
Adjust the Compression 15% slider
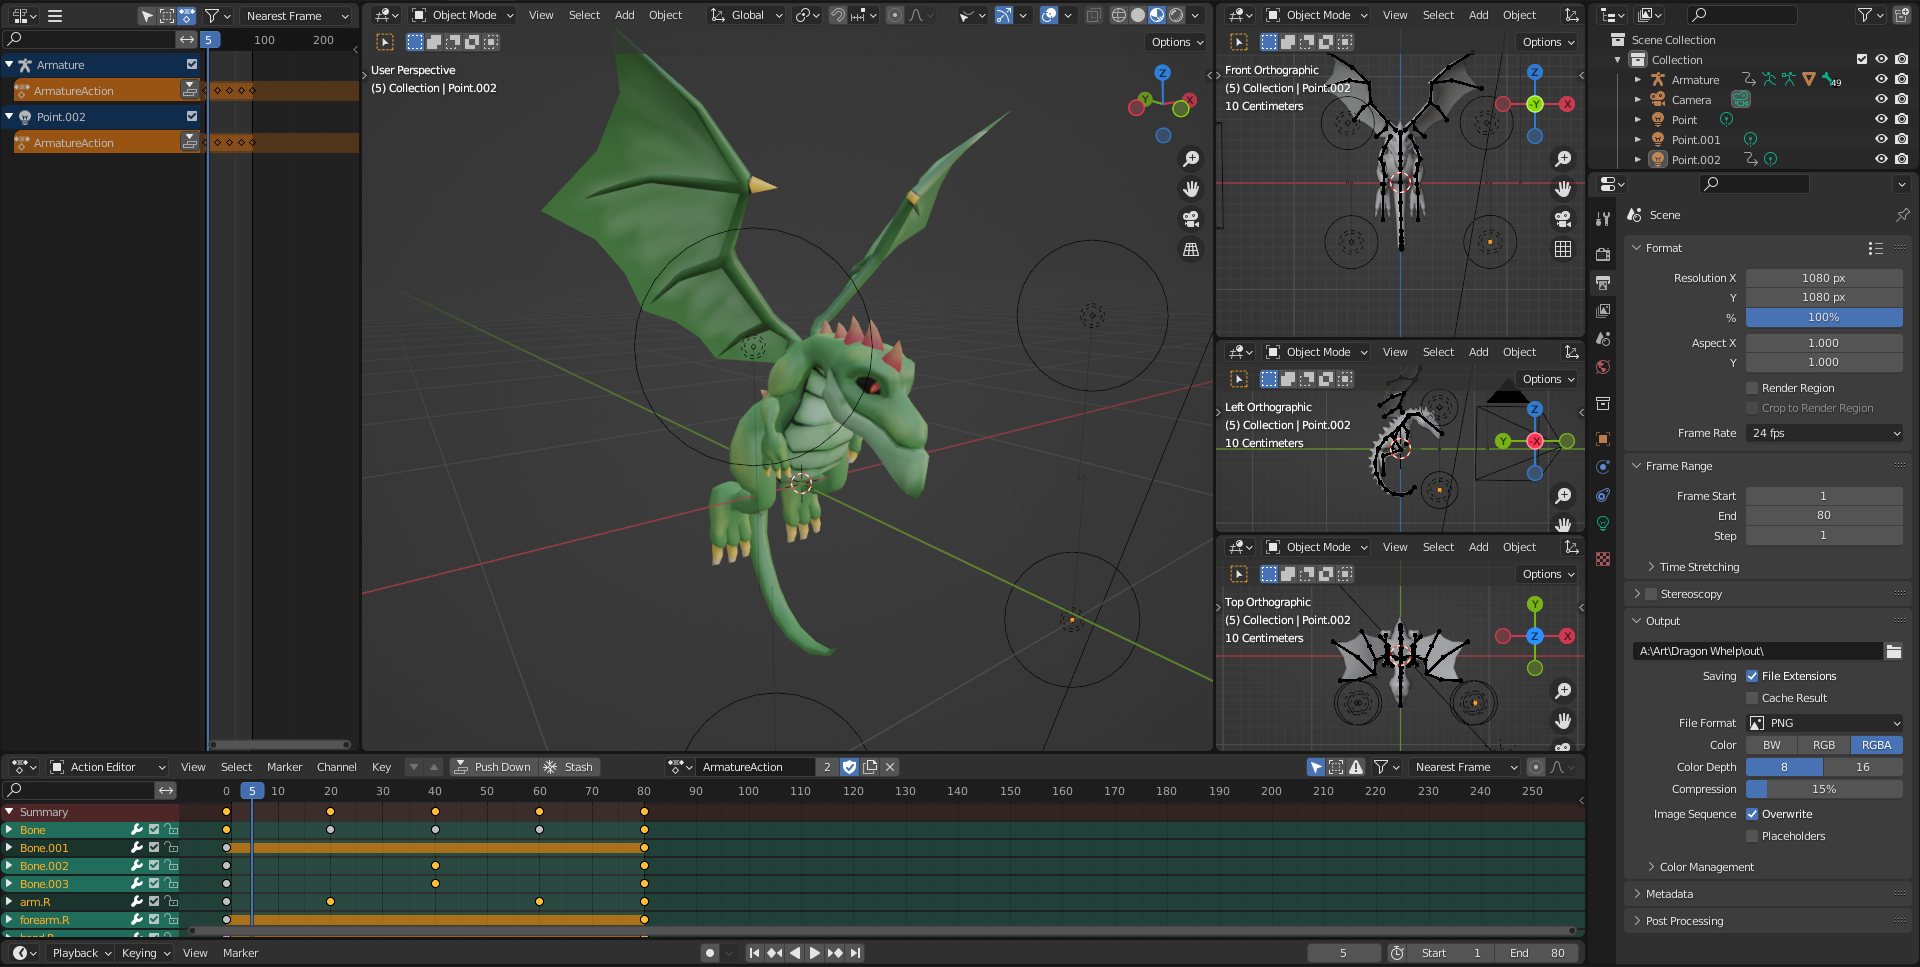click(x=1824, y=789)
